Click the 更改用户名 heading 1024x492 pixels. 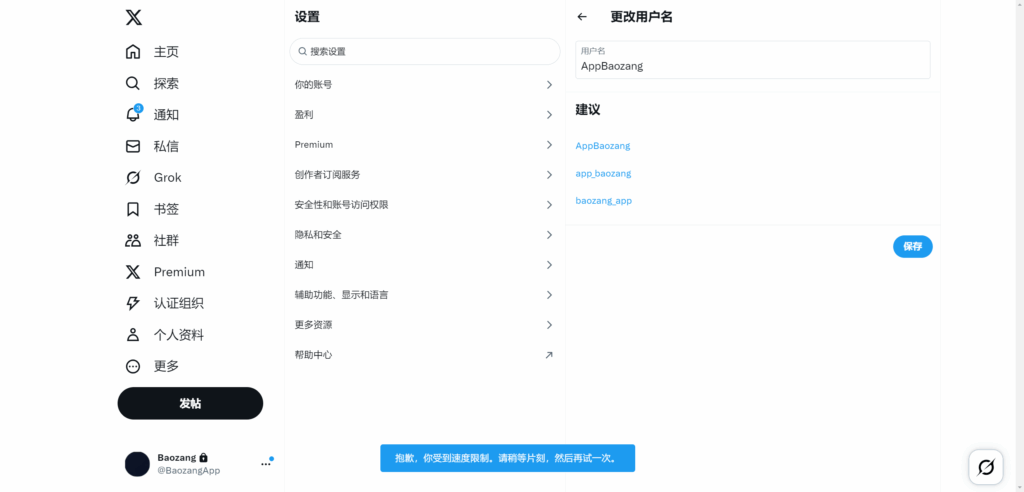641,17
